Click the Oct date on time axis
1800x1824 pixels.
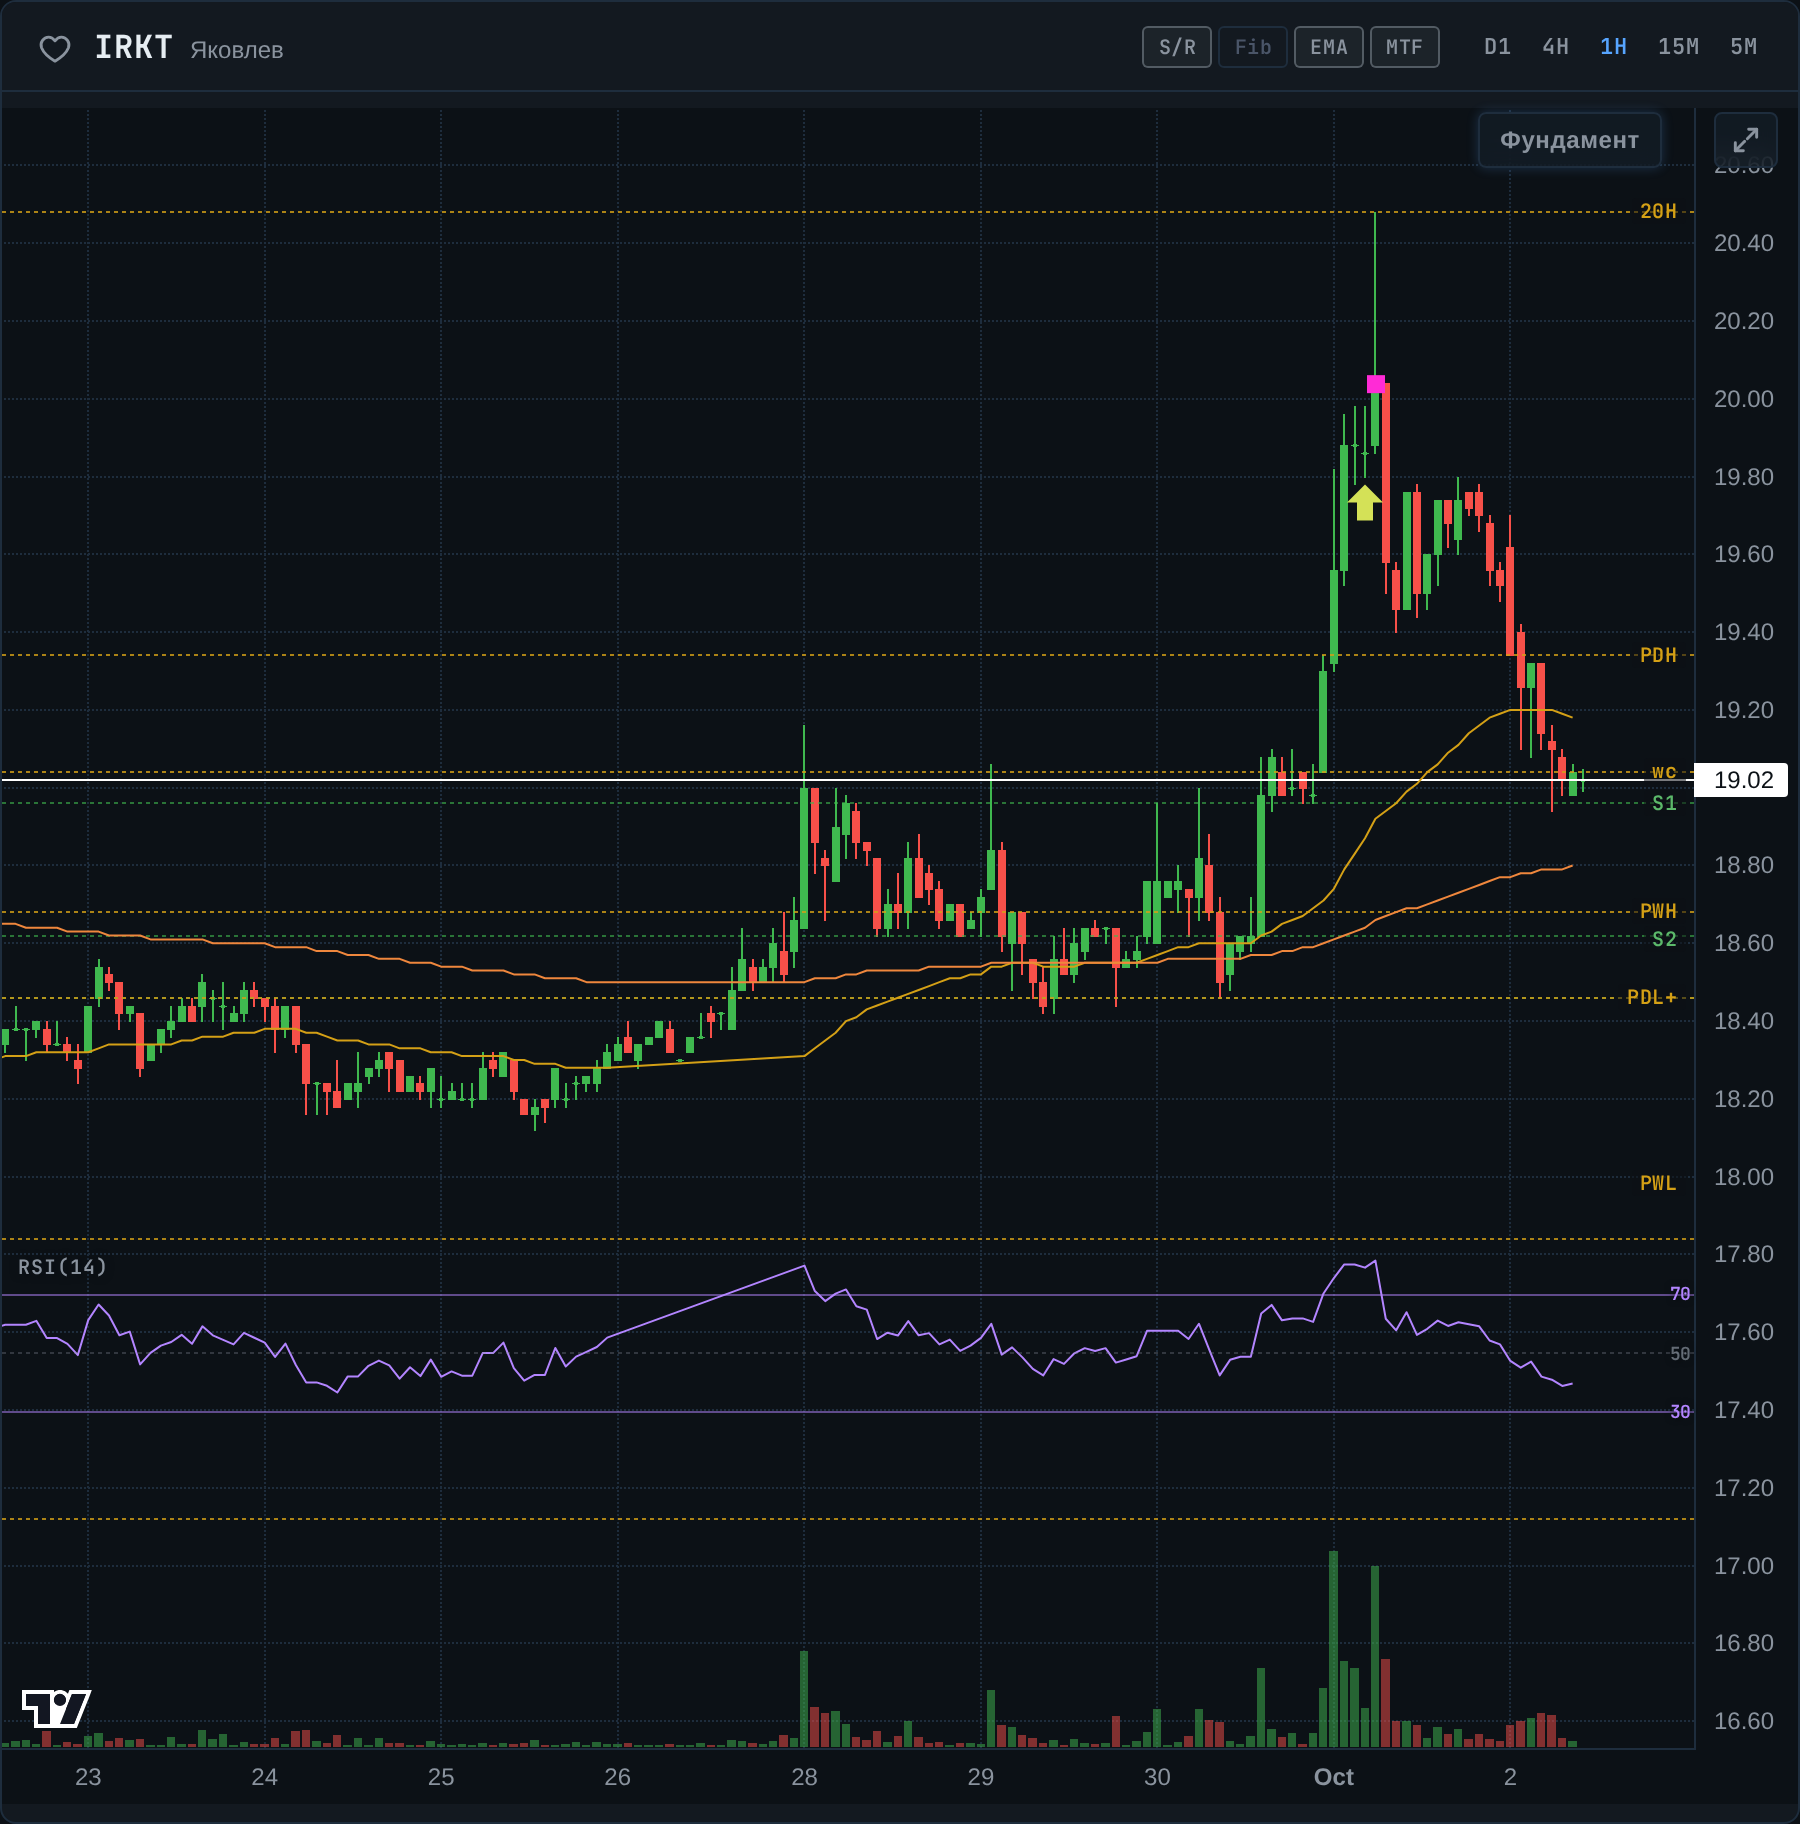pyautogui.click(x=1333, y=1777)
